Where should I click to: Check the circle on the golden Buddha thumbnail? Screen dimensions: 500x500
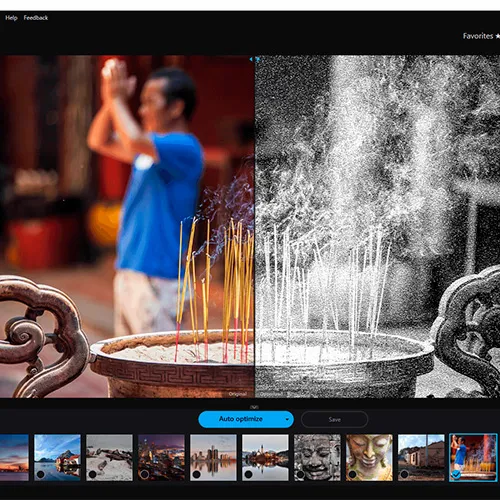[353, 474]
